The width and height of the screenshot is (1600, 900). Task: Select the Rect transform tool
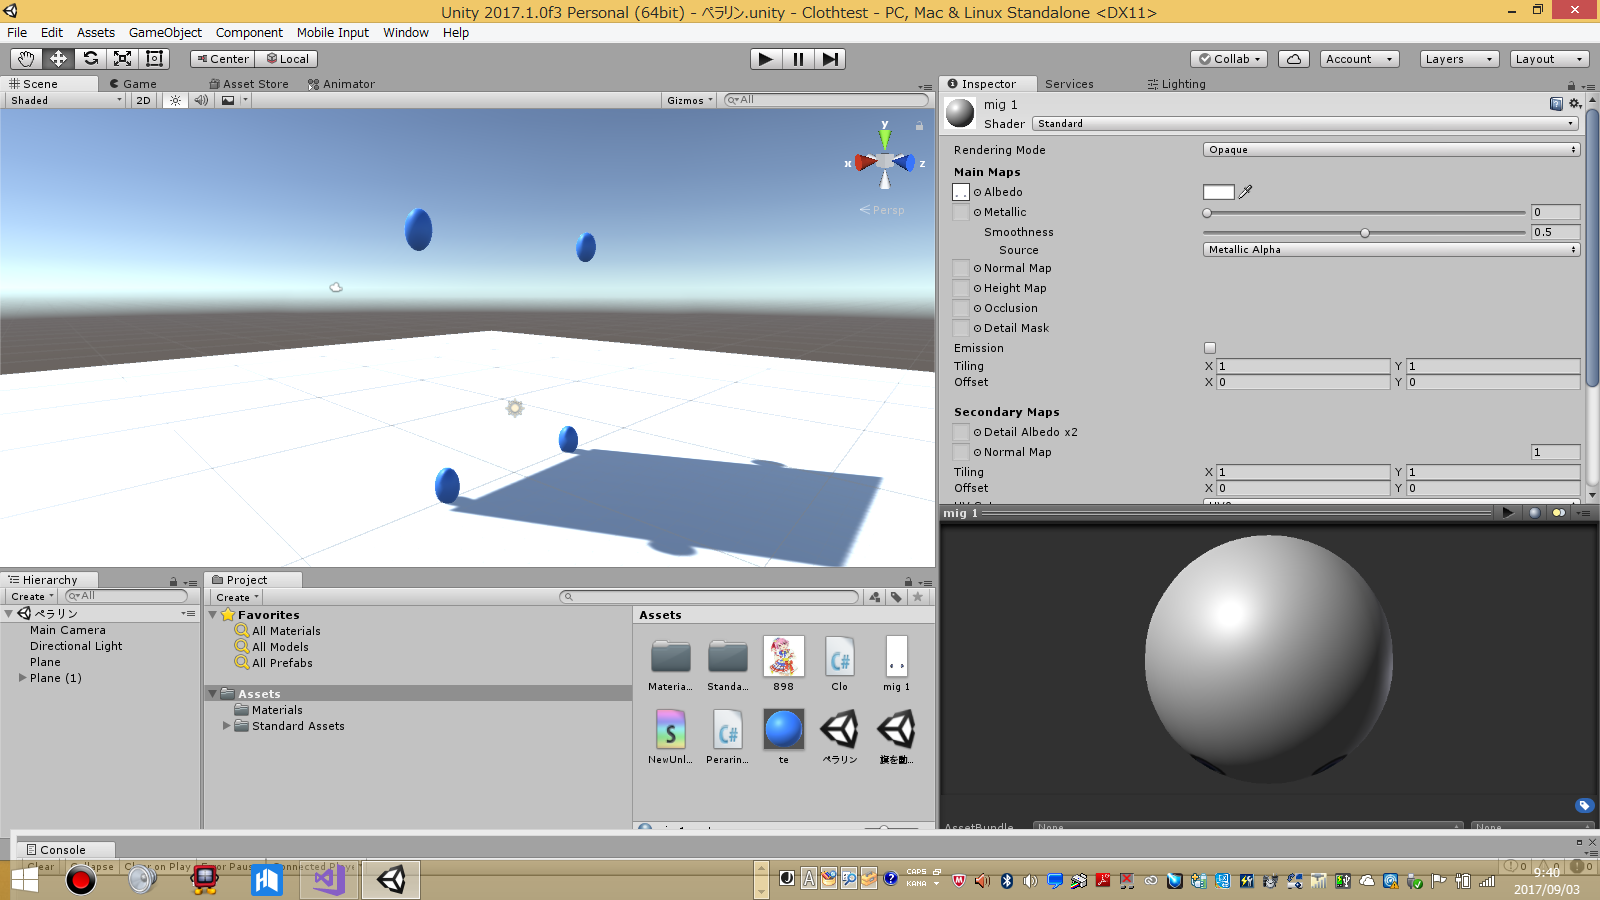pos(155,59)
